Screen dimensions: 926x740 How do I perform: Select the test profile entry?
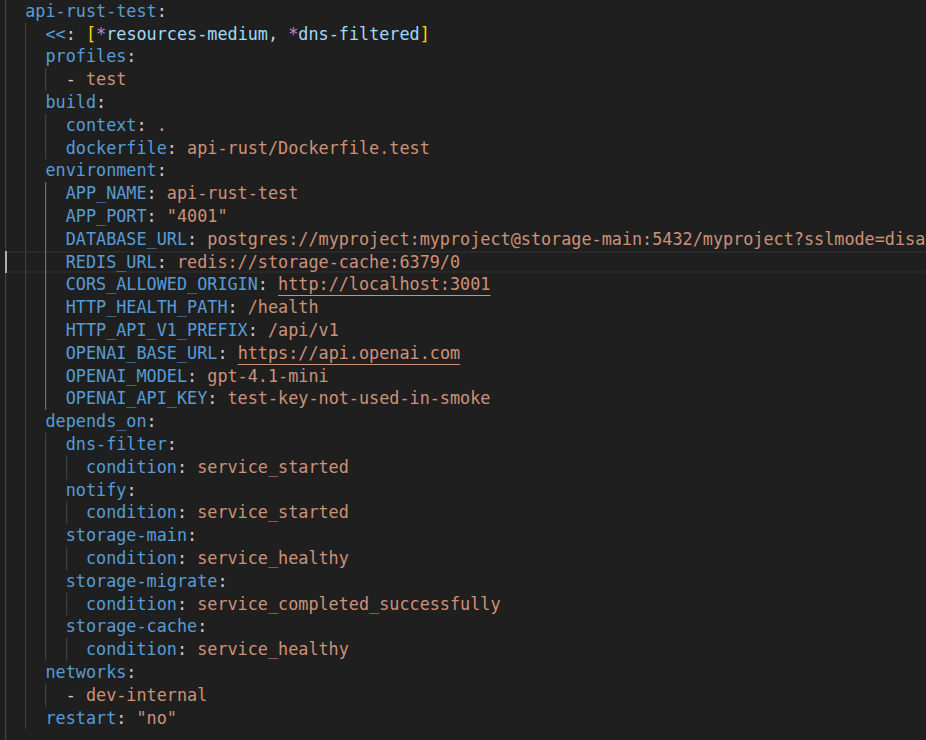tap(106, 79)
